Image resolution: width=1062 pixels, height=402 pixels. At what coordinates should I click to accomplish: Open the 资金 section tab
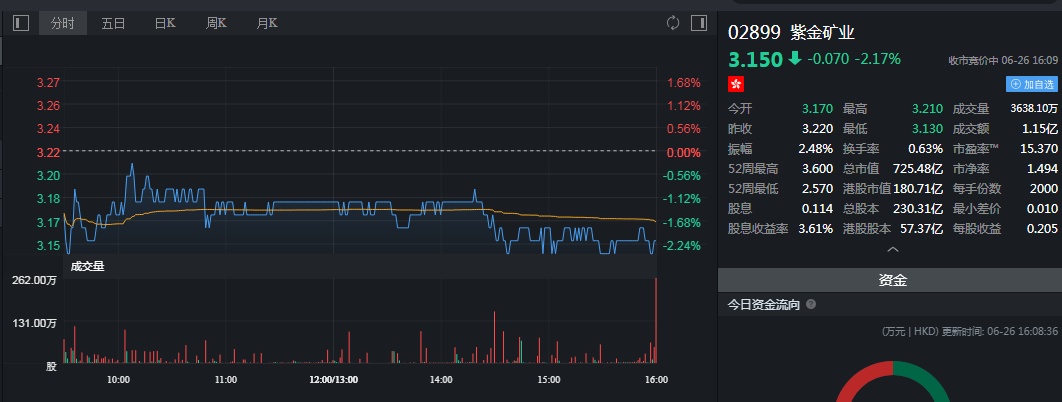tap(892, 281)
